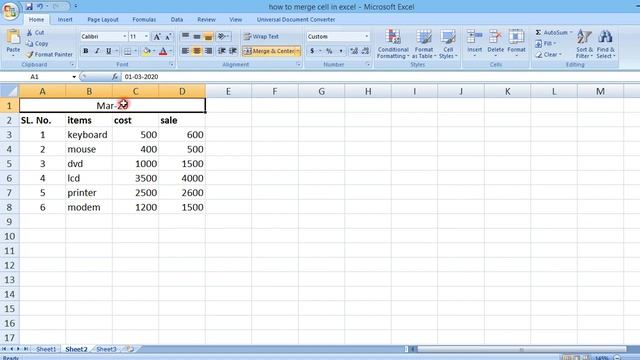Click the formula bar showing 01-03-2020

(x=380, y=77)
